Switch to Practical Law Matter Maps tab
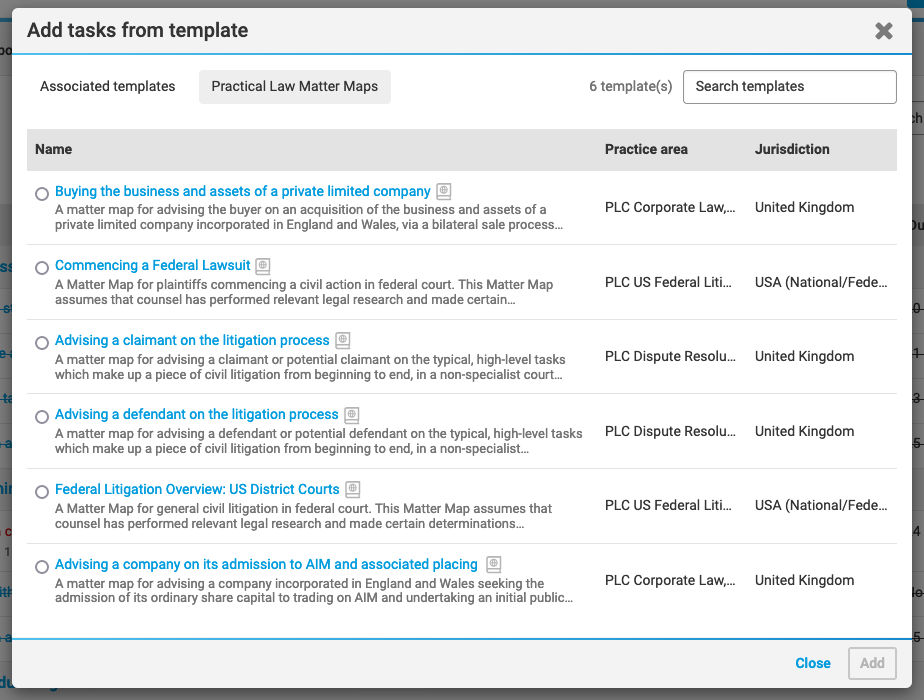The height and width of the screenshot is (700, 924). click(x=295, y=87)
